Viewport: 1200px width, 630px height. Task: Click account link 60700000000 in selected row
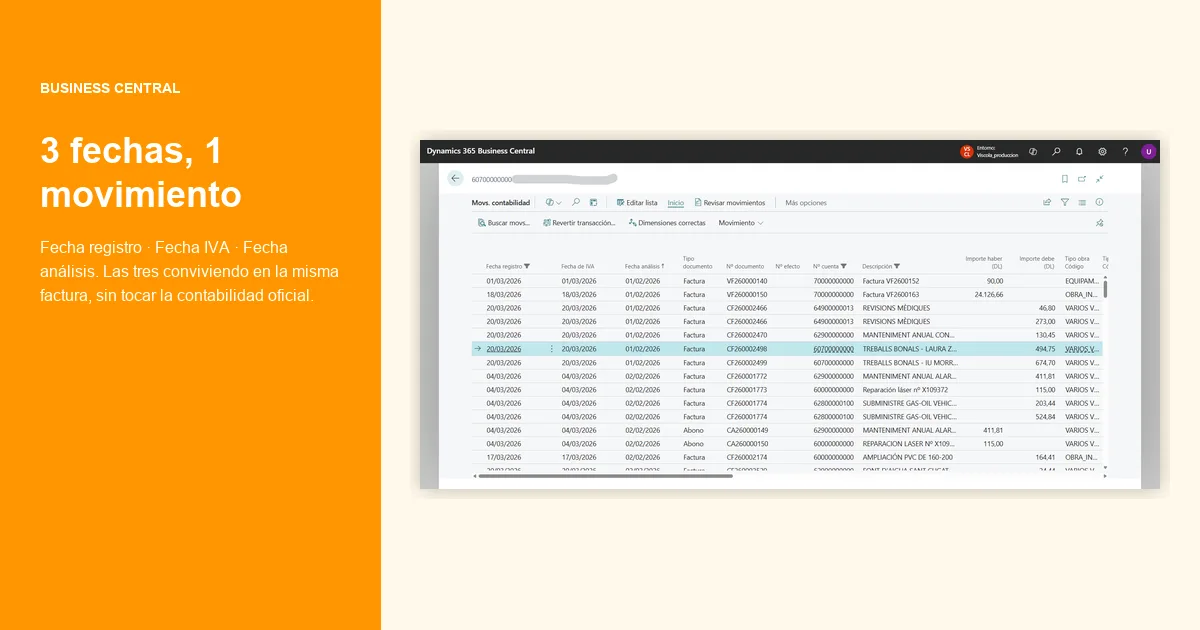pyautogui.click(x=833, y=349)
